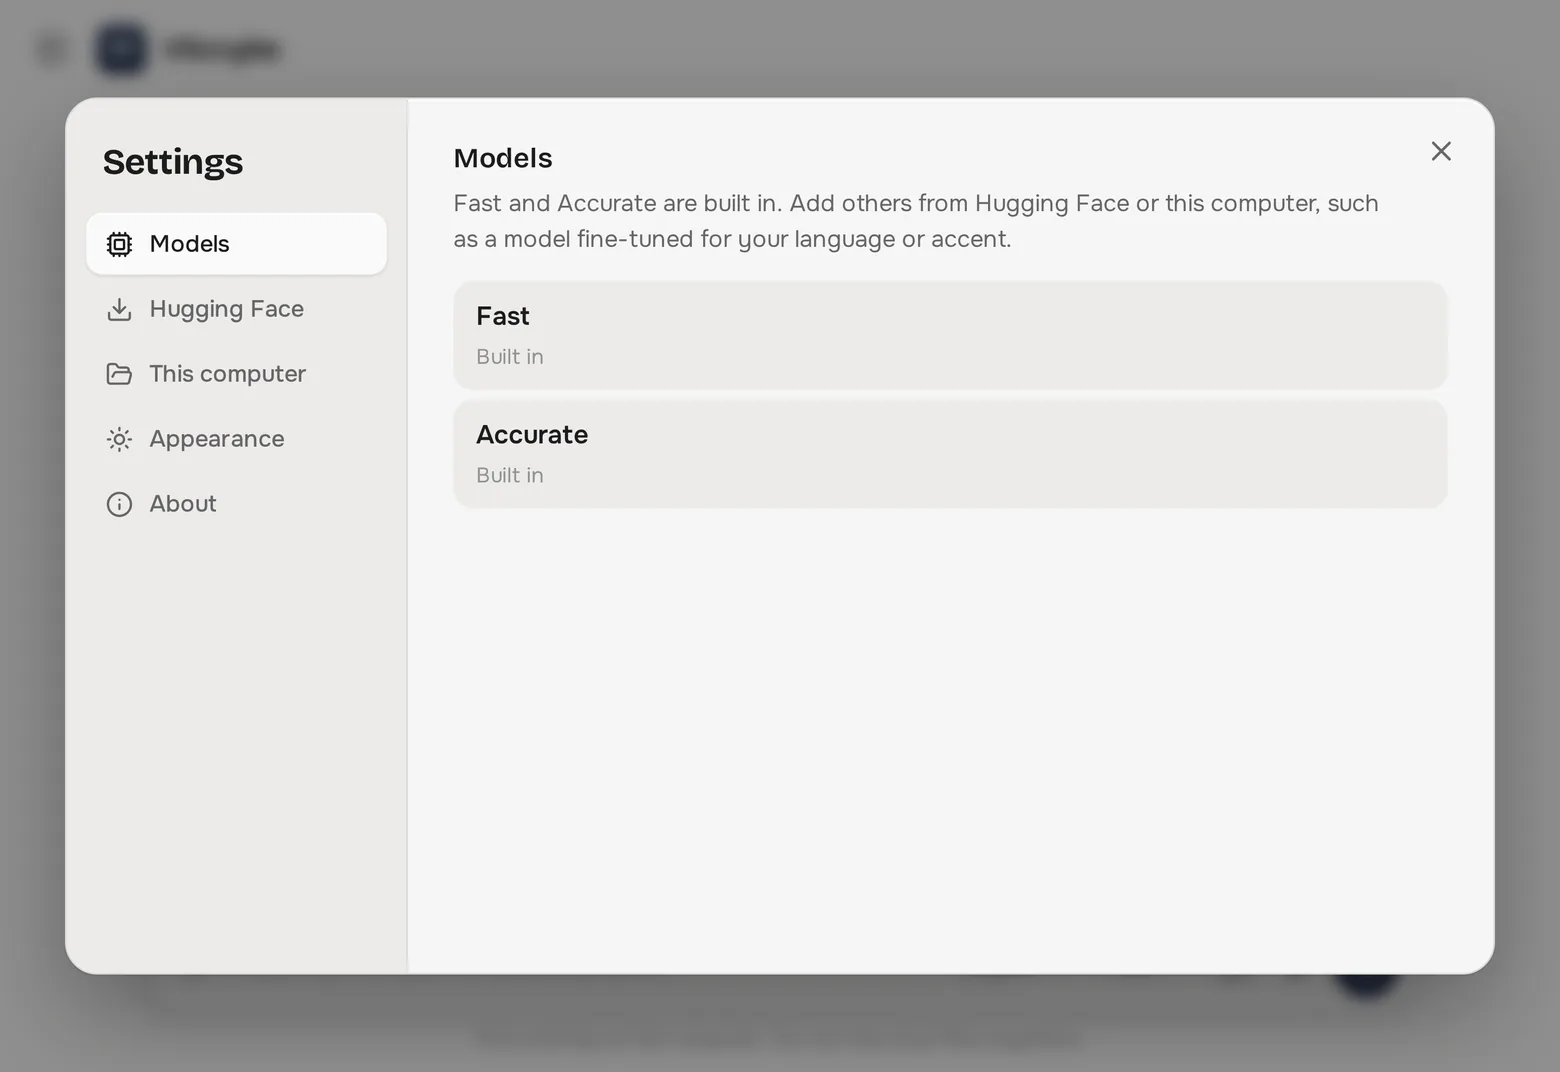The width and height of the screenshot is (1560, 1072).
Task: Open the Hugging Face settings tab
Action: 236,309
